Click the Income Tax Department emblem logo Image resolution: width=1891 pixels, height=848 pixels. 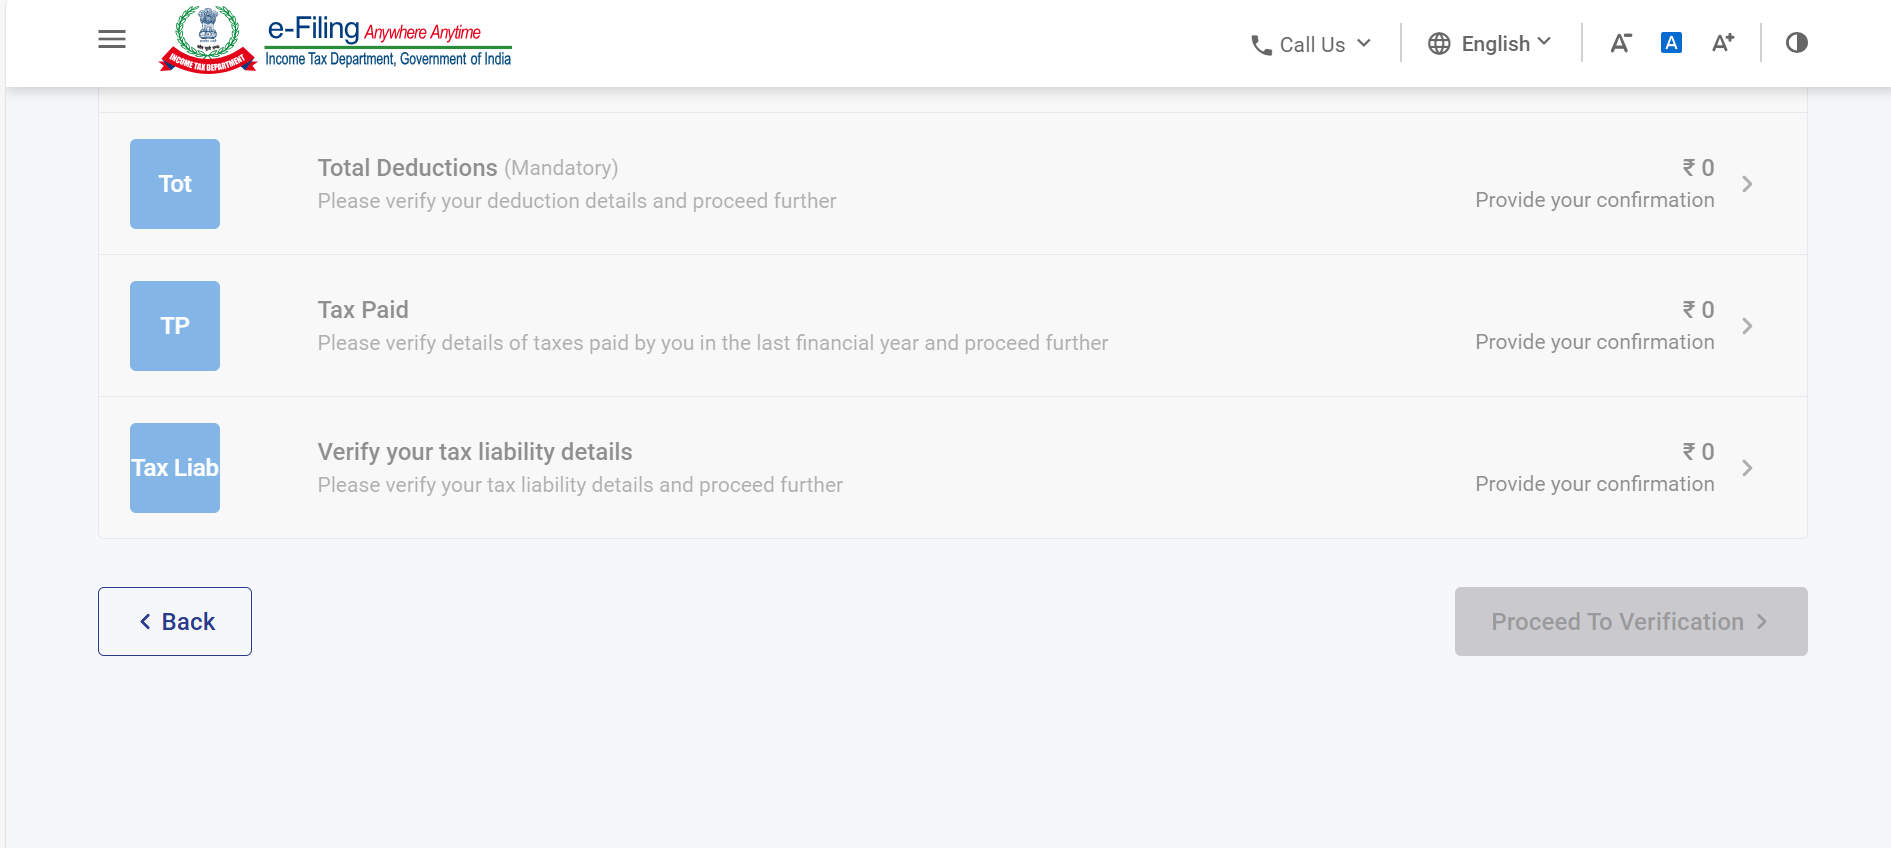click(208, 40)
